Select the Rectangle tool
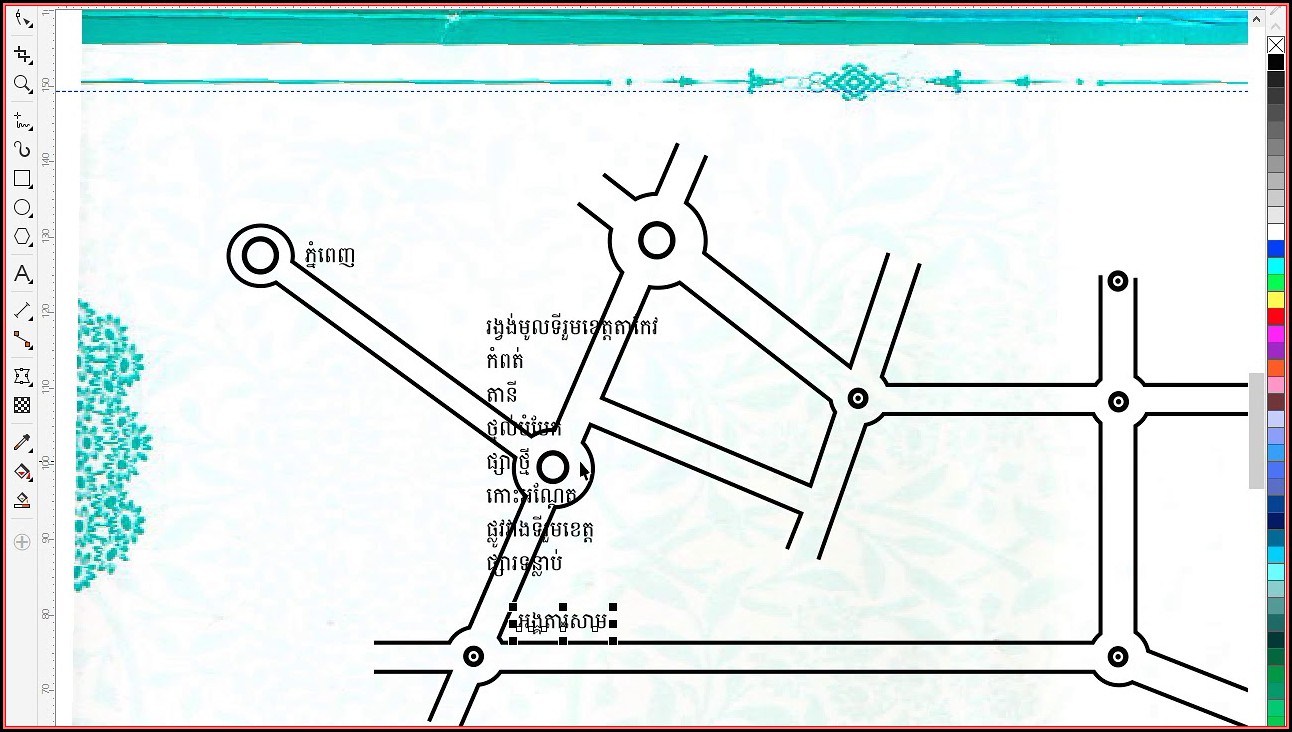The height and width of the screenshot is (732, 1292). [22, 179]
